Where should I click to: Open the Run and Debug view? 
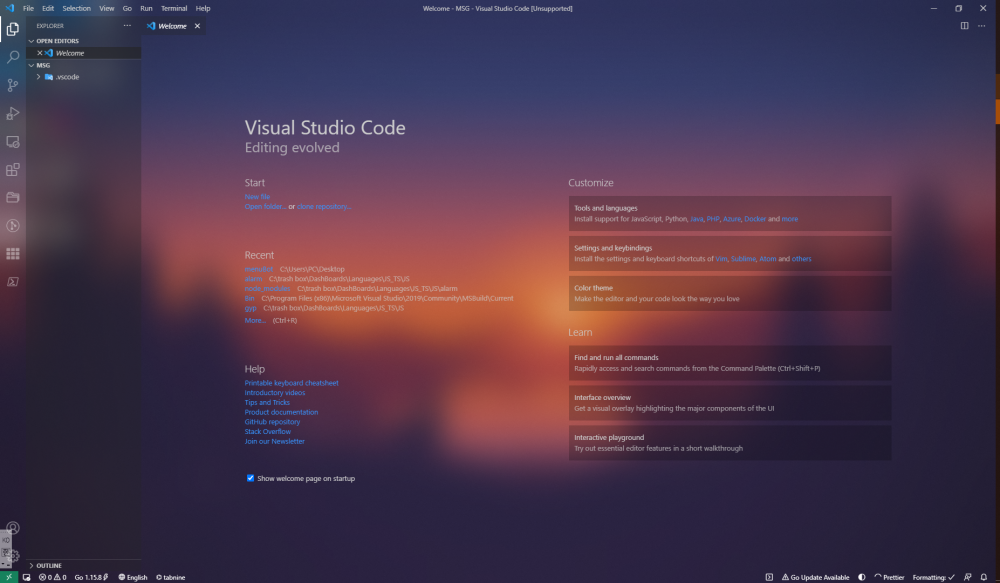13,114
